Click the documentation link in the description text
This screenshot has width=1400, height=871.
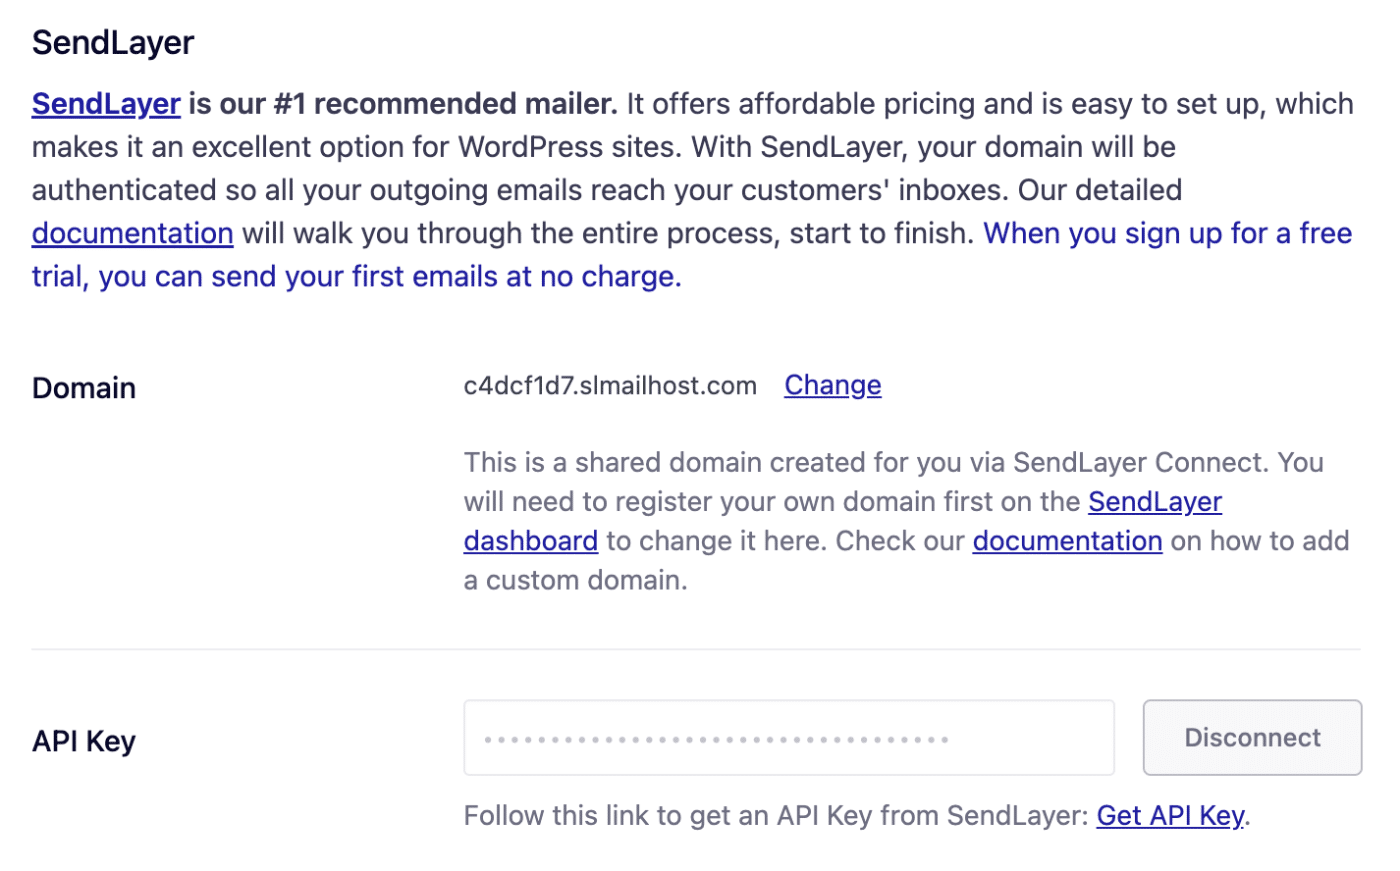[131, 232]
